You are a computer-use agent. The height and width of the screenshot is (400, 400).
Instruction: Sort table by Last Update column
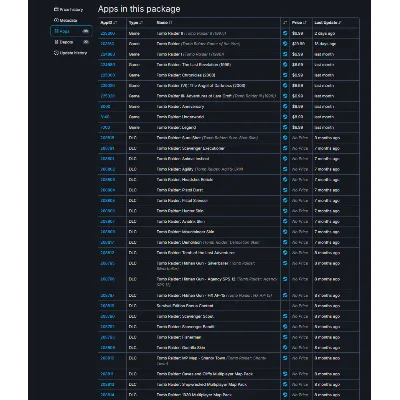pyautogui.click(x=328, y=23)
